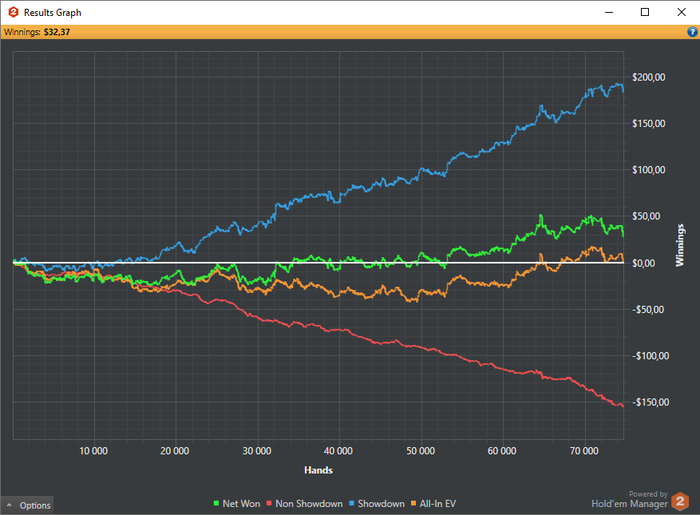Click the green Net Won color swatch

[x=217, y=503]
